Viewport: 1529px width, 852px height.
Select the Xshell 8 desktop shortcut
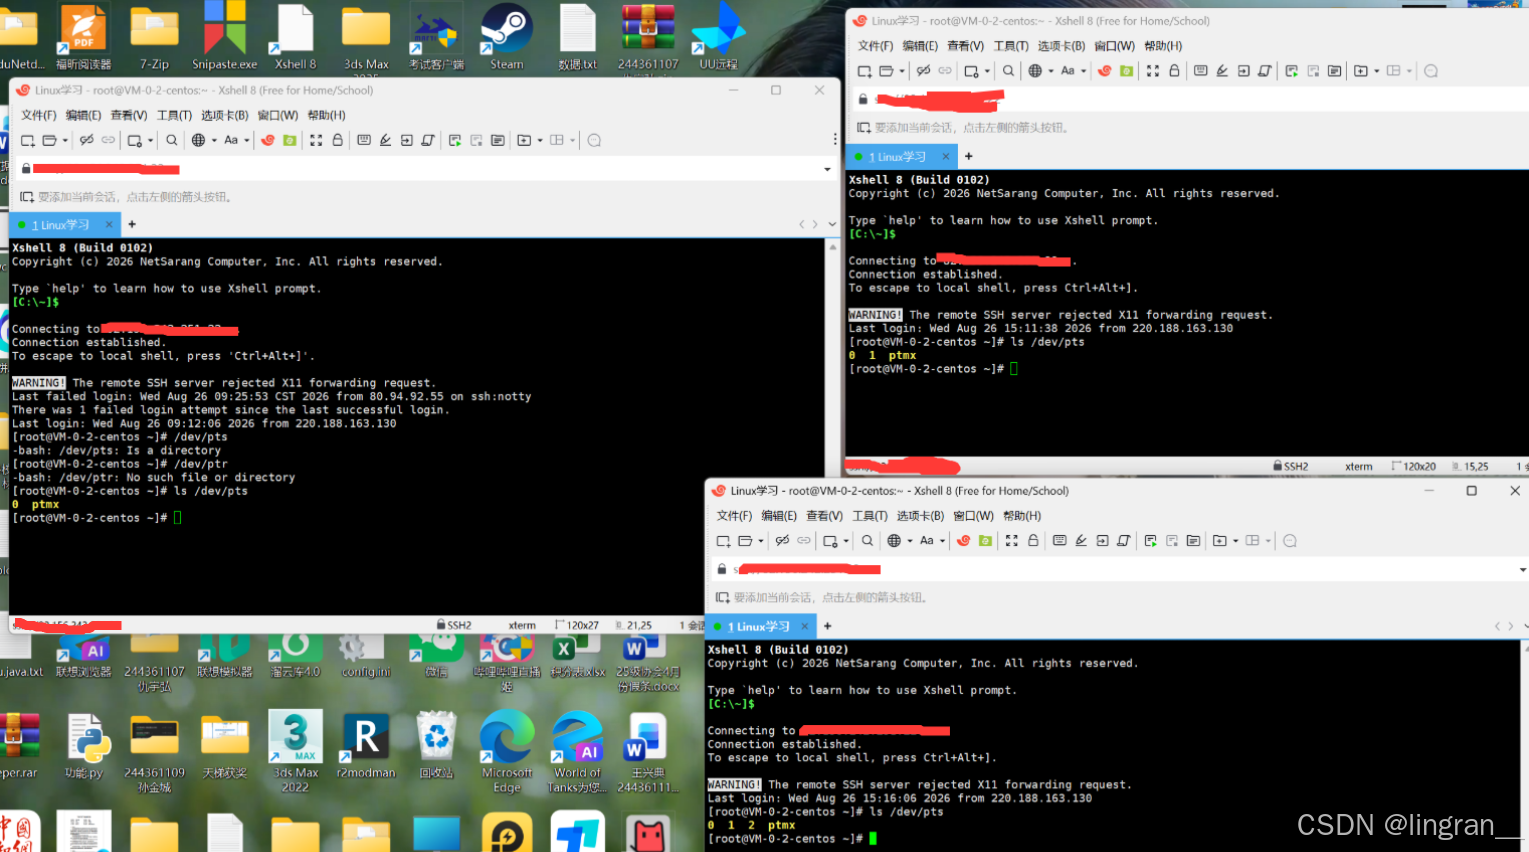(295, 37)
